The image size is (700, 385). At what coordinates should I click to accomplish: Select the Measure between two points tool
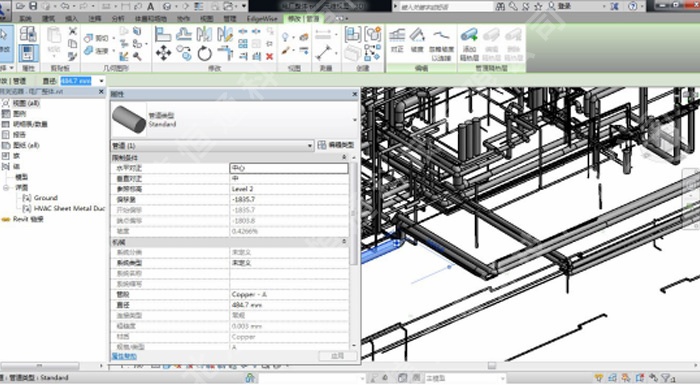323,52
